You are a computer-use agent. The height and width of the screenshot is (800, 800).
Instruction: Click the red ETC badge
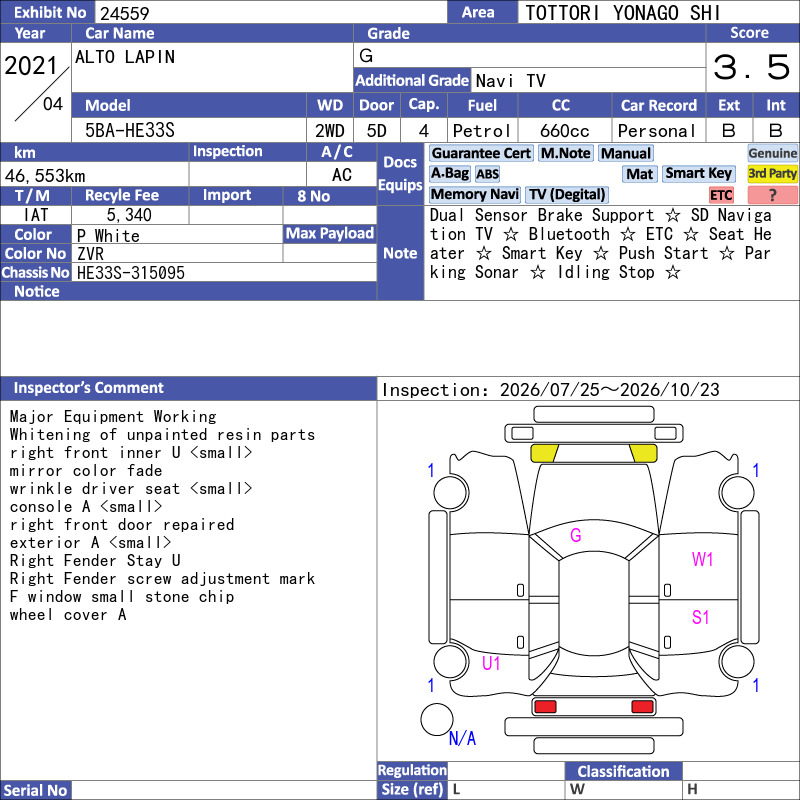(721, 195)
